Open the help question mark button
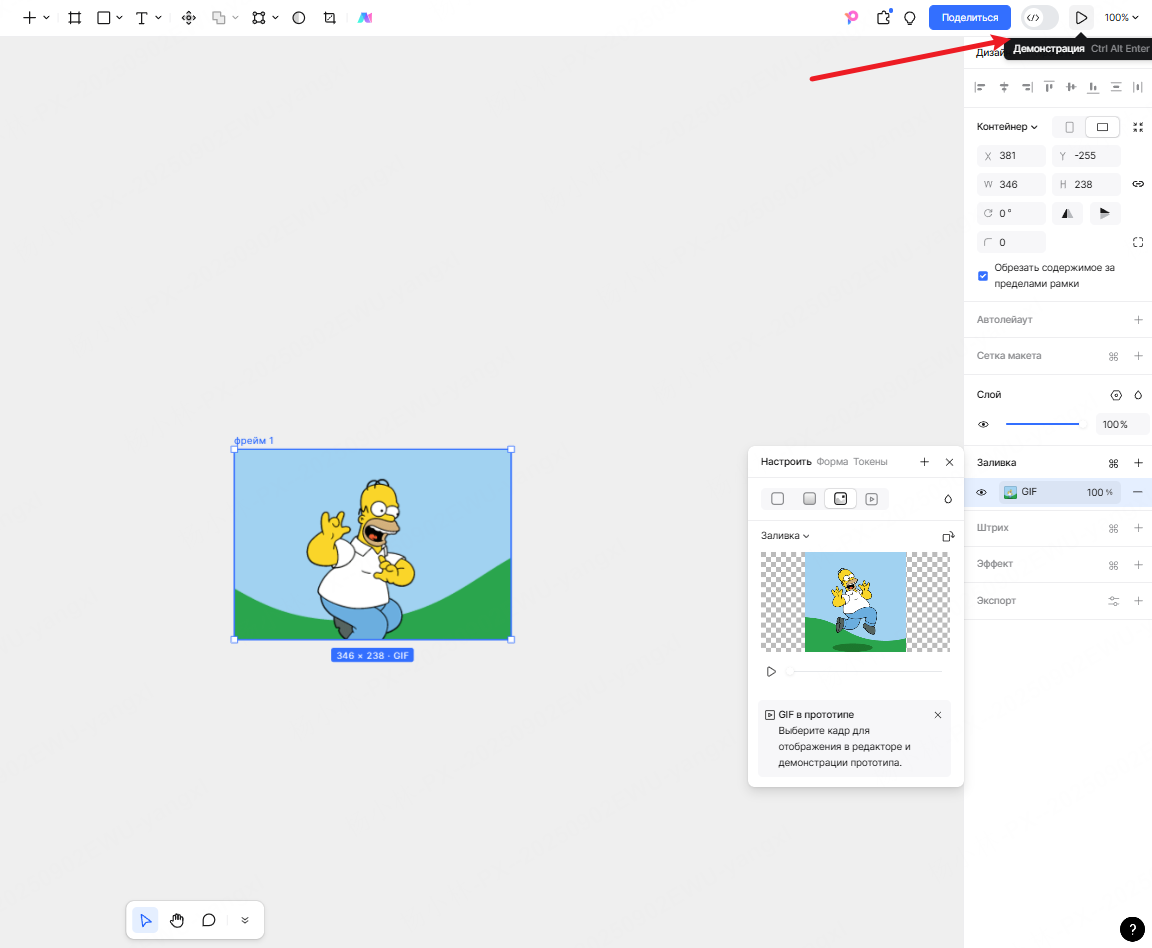Viewport: 1152px width, 948px height. coord(1131,928)
